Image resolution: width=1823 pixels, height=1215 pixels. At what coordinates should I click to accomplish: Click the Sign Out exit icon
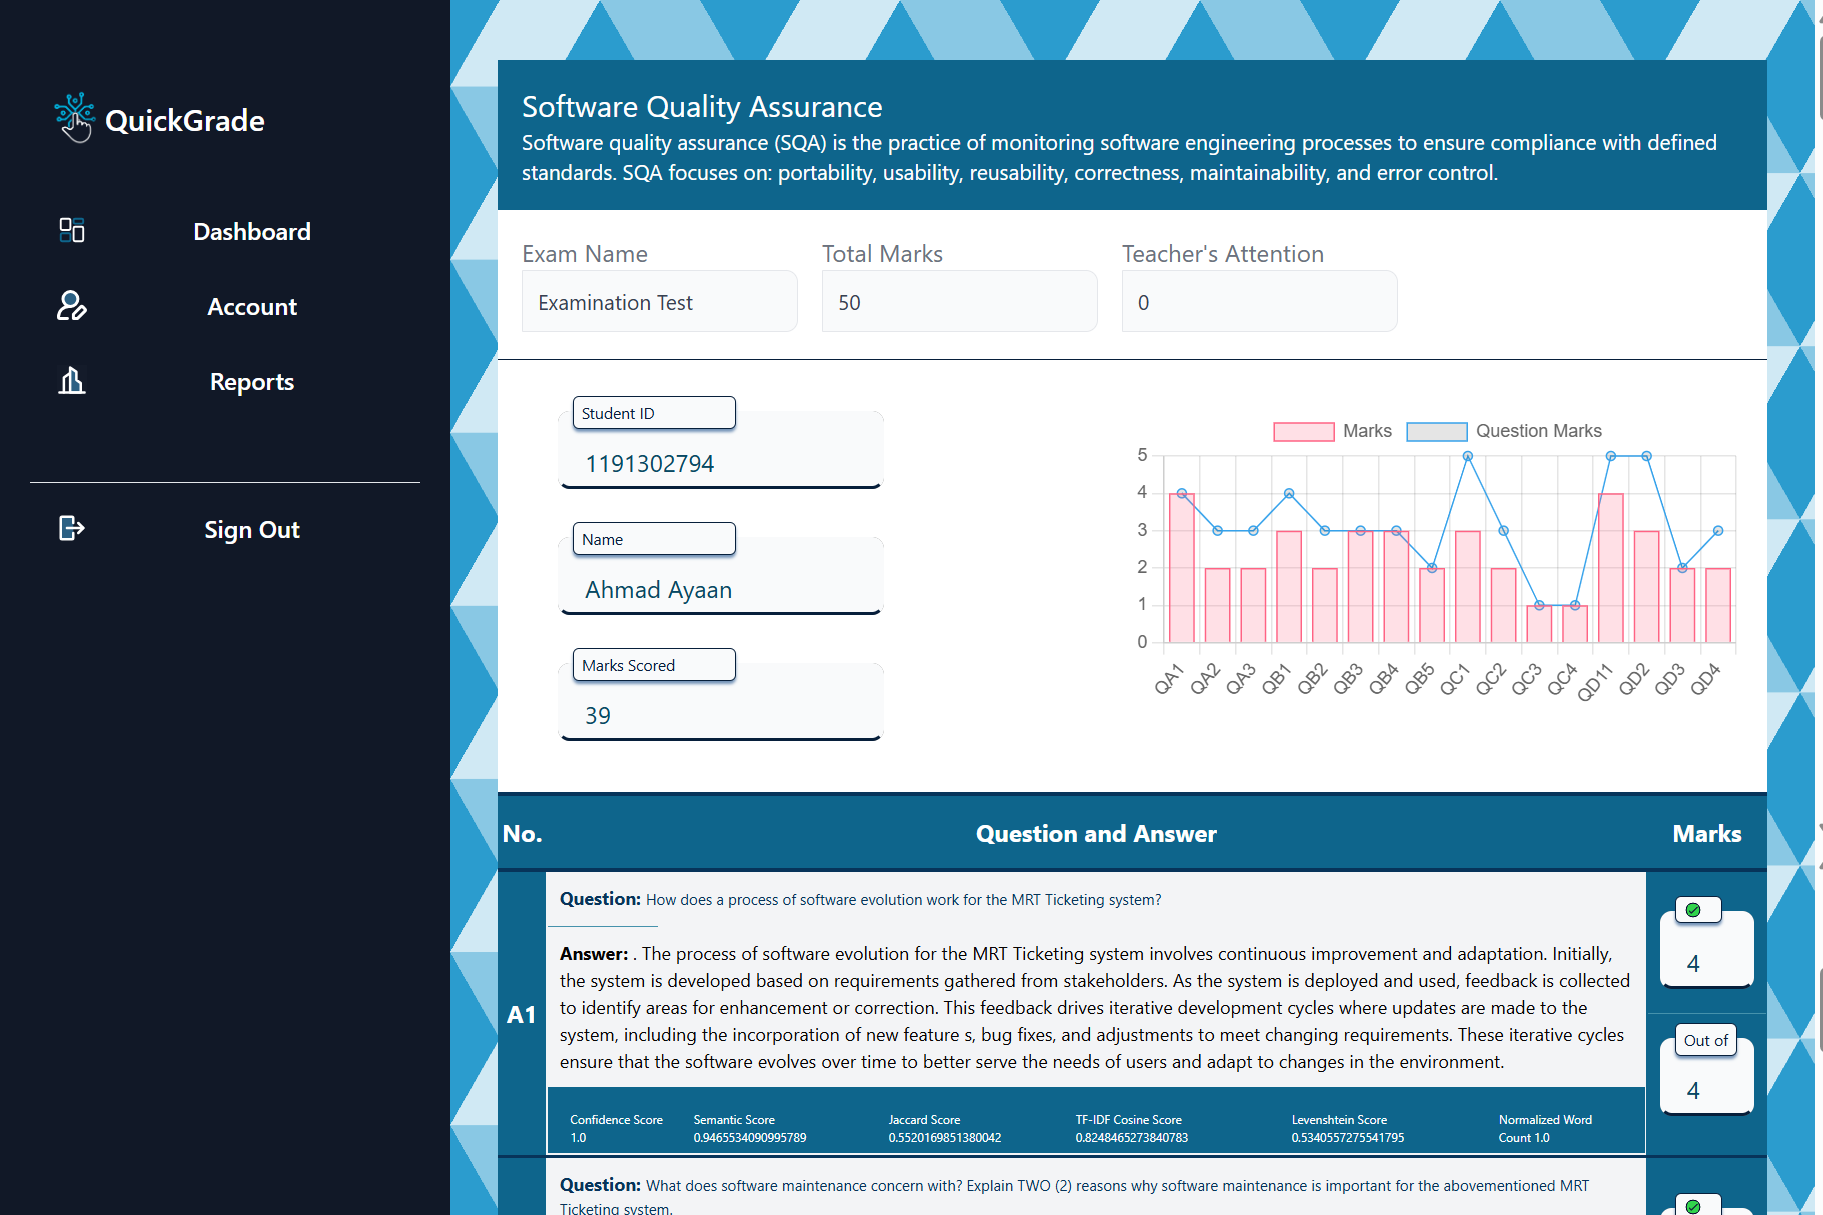click(72, 528)
